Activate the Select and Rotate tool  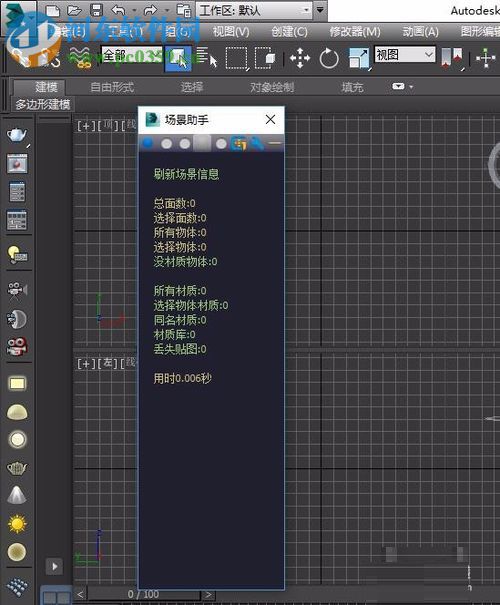[329, 58]
